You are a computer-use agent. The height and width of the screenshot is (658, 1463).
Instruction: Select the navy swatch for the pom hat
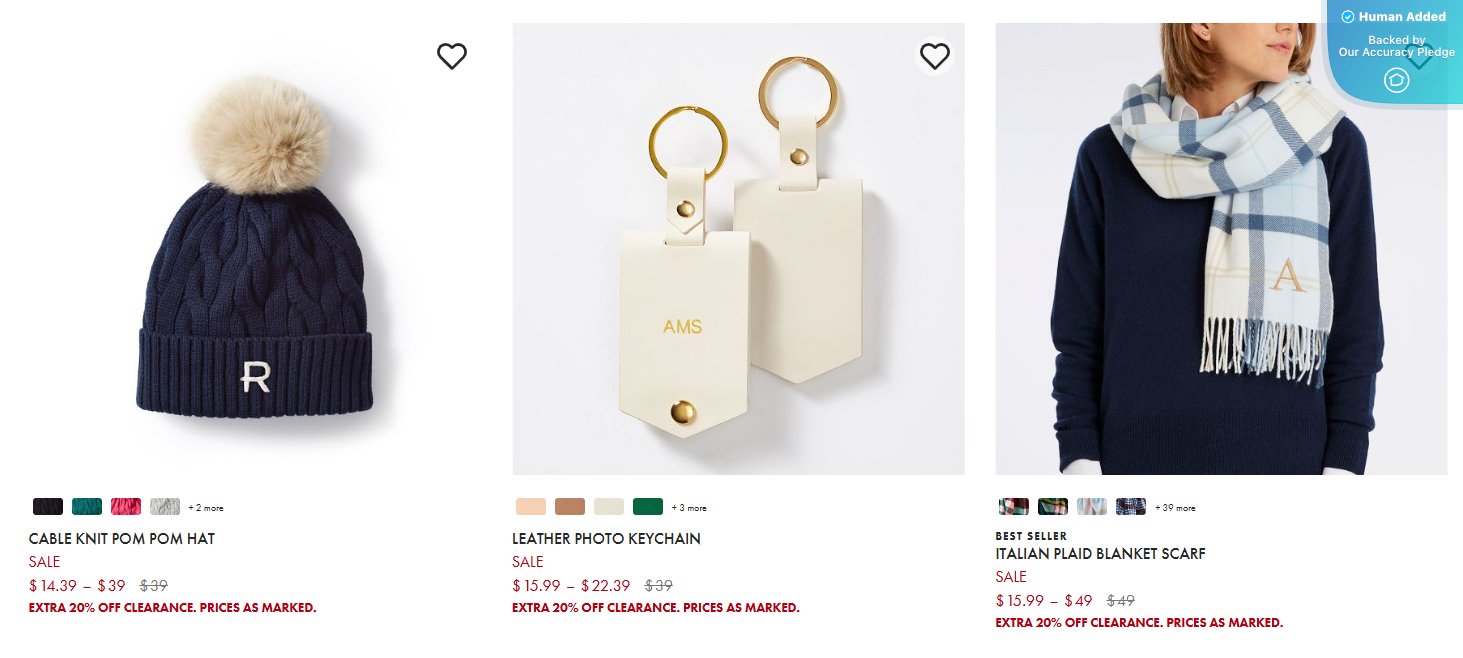click(x=48, y=507)
